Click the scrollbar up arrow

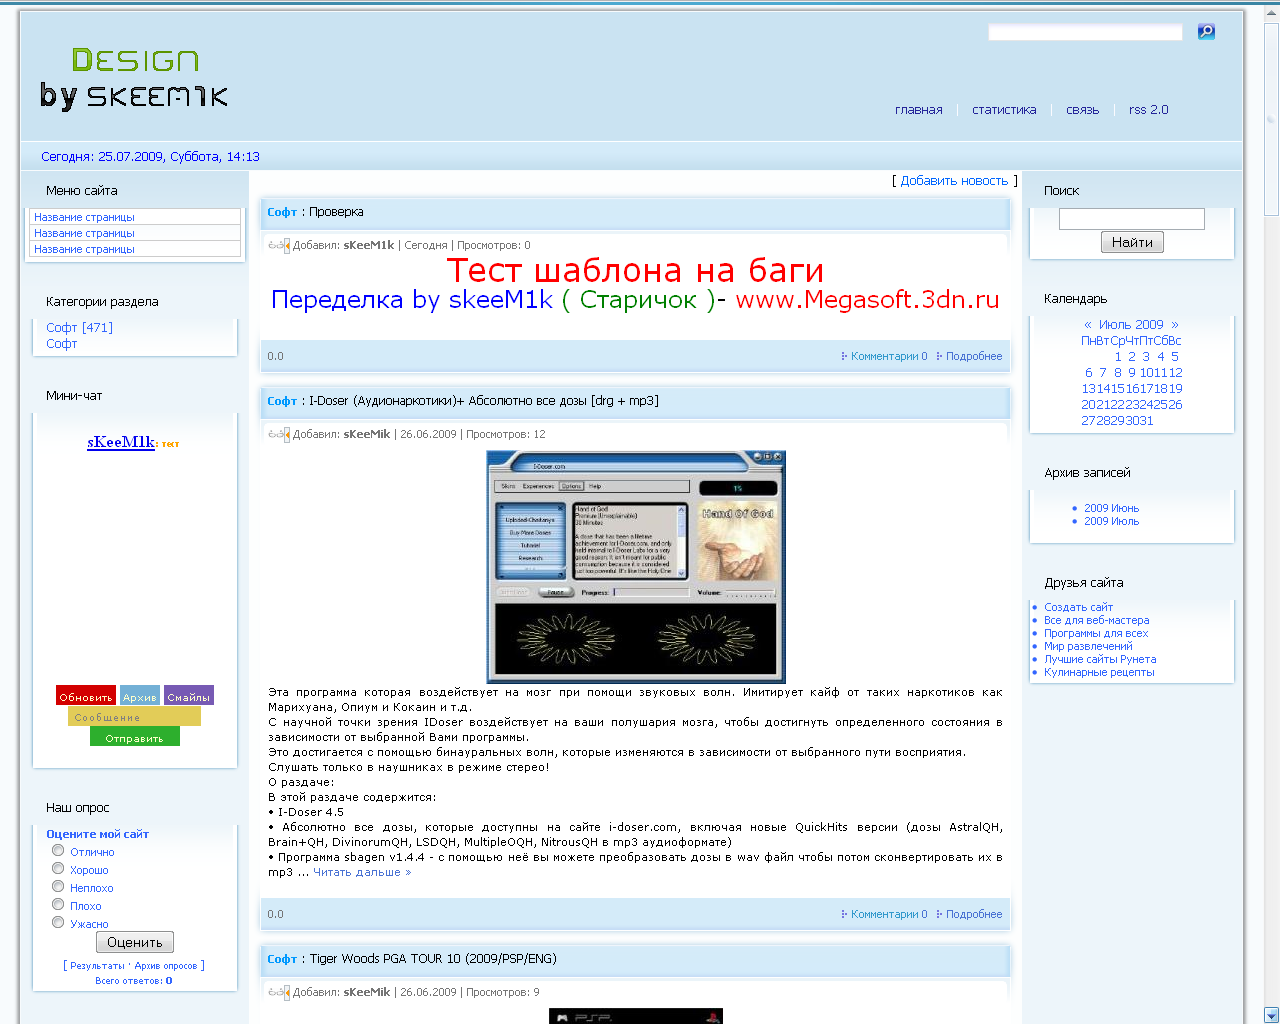[1271, 15]
